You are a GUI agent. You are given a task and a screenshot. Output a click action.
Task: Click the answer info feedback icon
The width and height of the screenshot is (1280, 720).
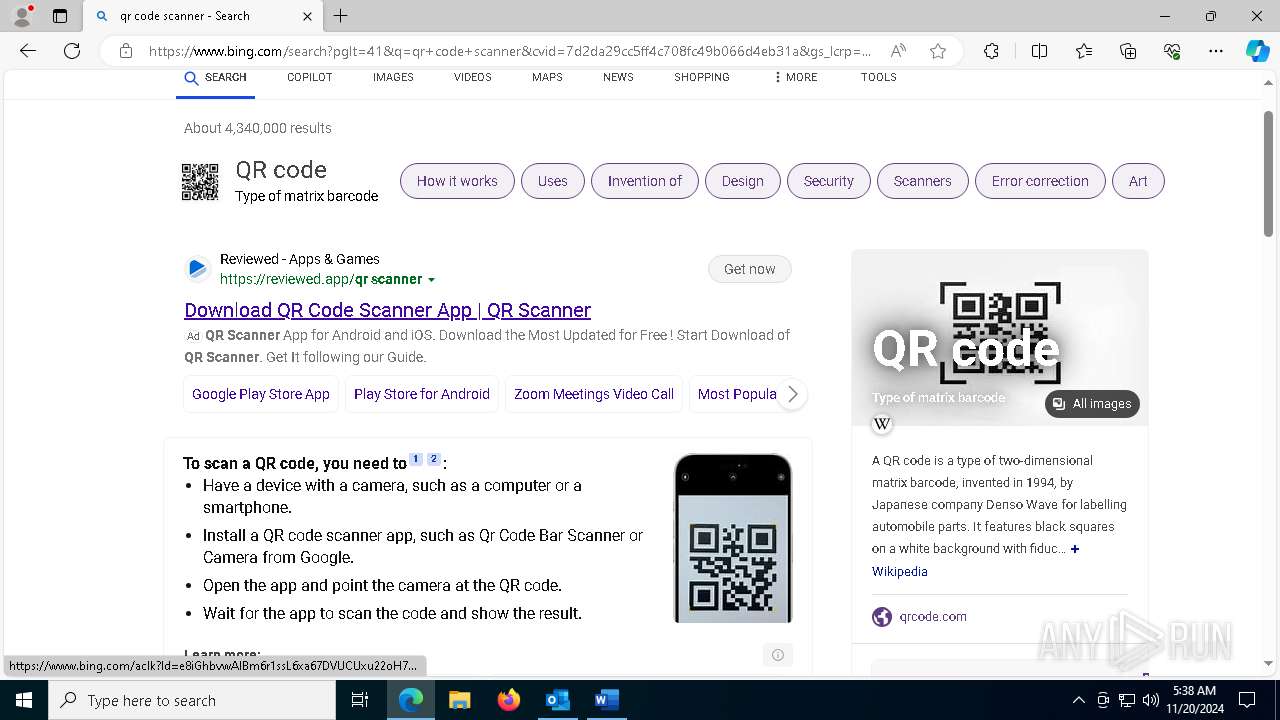pos(777,655)
